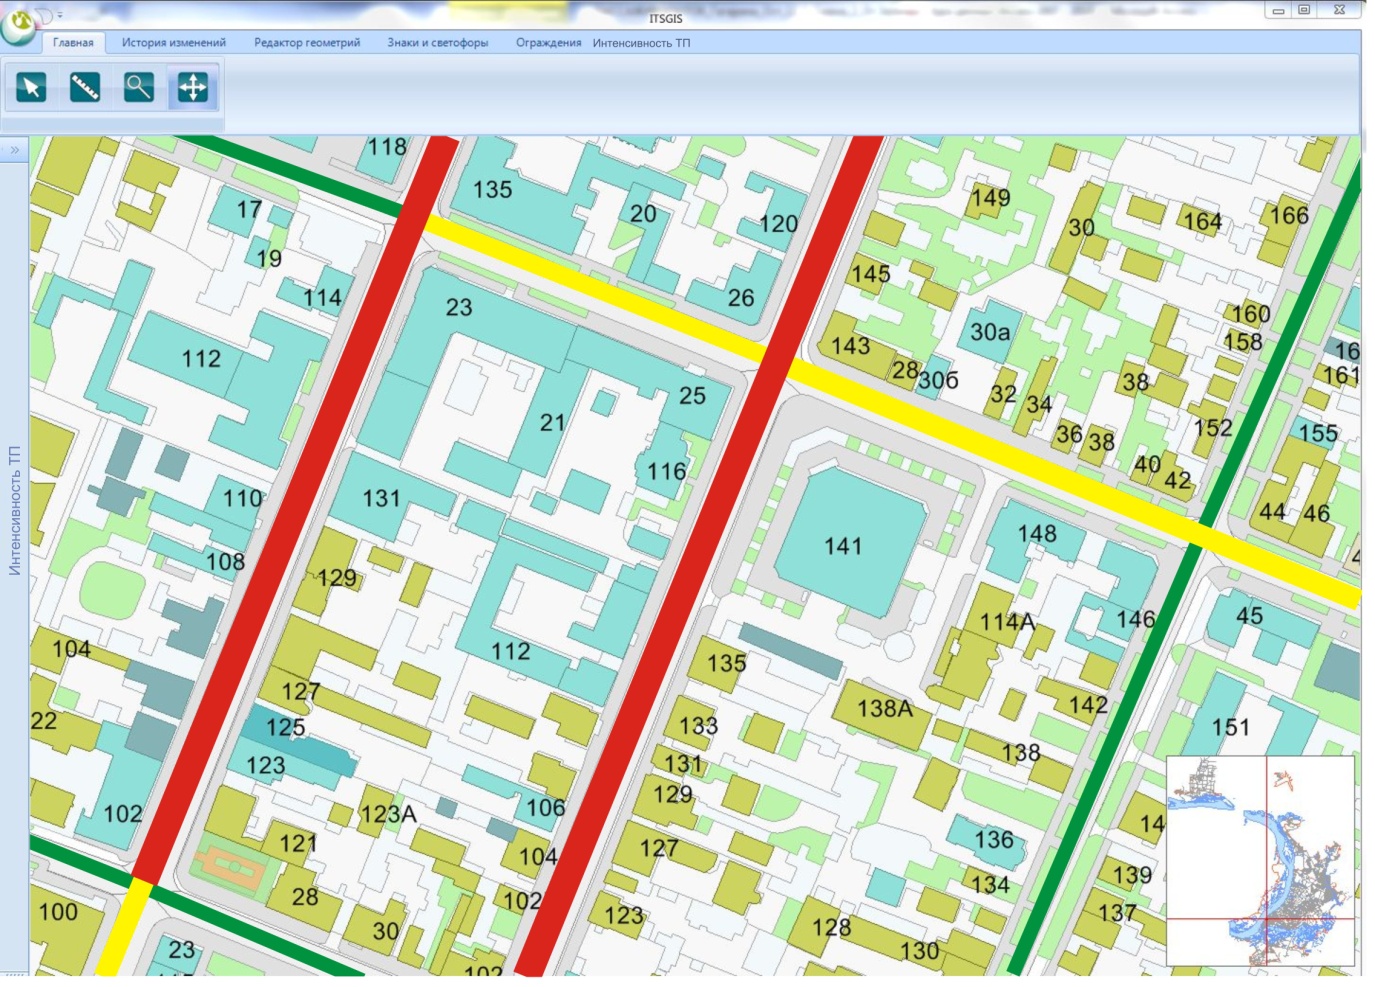Open the ribbon Интенсивность ТП tab
This screenshot has height=987, width=1375.
(641, 43)
